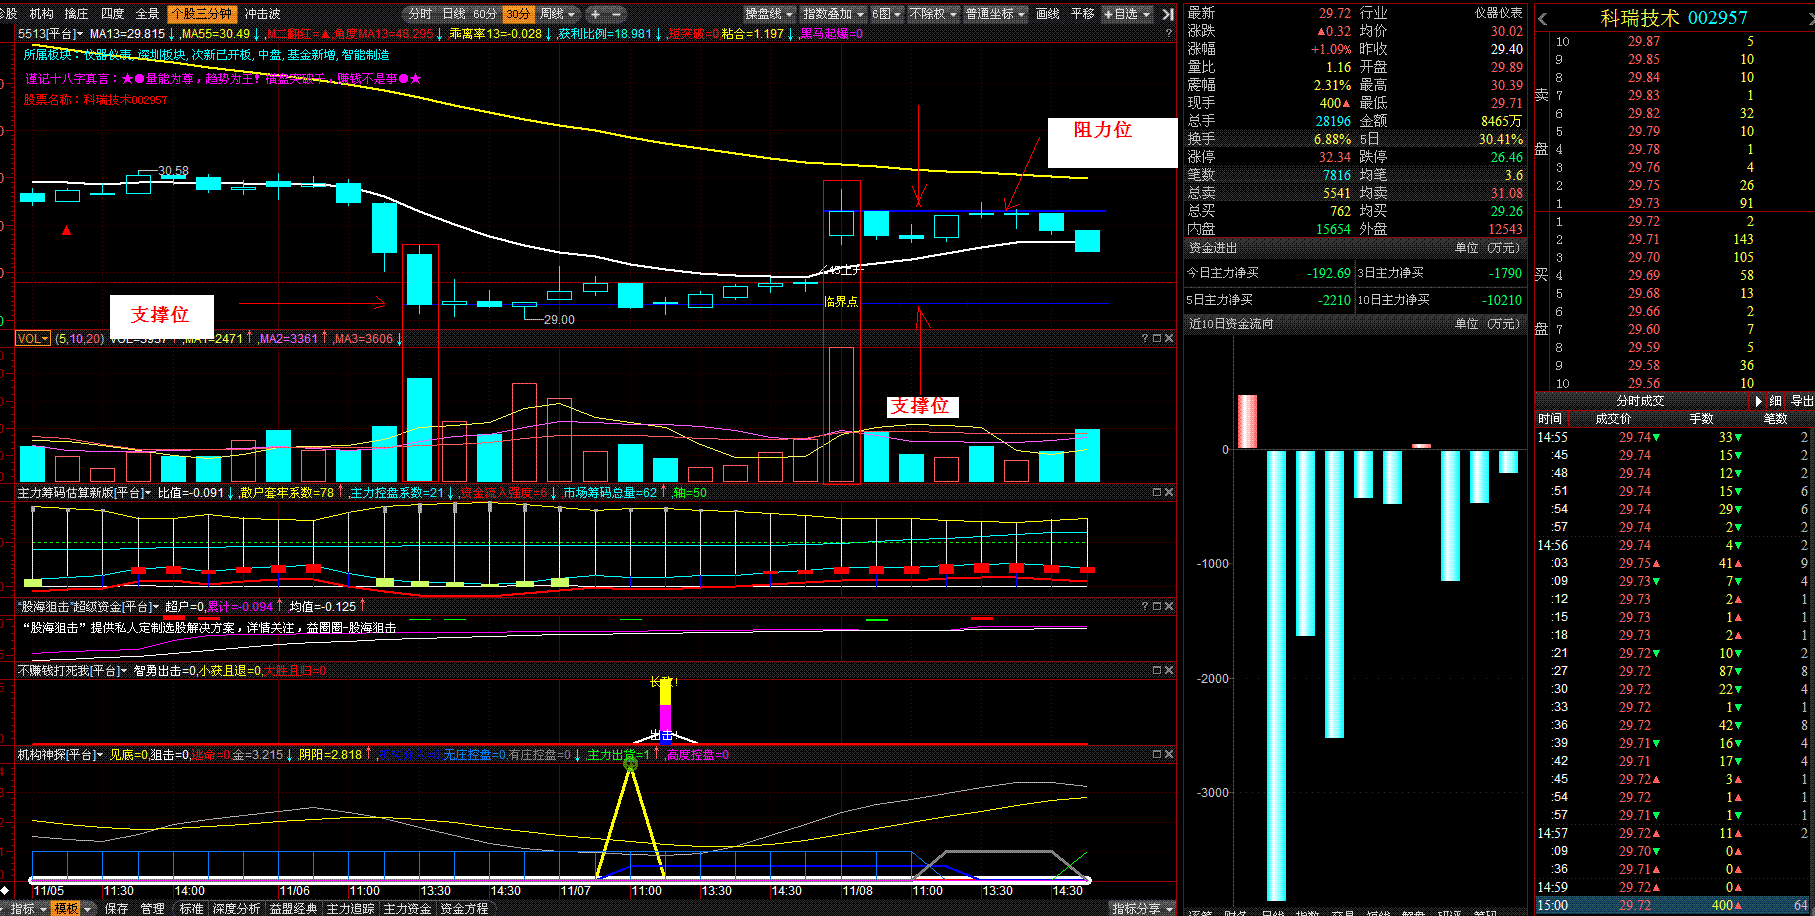Click the 分时成交 panel header
Viewport: 1815px width, 916px height.
(x=1640, y=401)
